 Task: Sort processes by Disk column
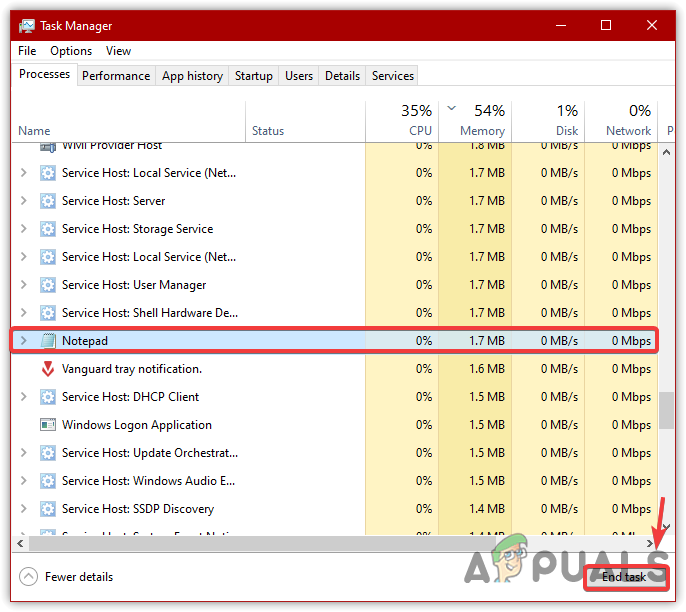point(548,122)
